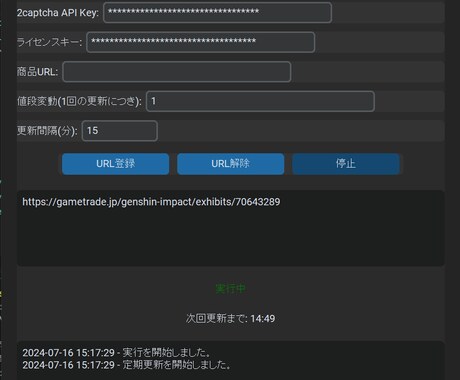Click the 値段変動(1回の更新につき) label

tap(79, 101)
